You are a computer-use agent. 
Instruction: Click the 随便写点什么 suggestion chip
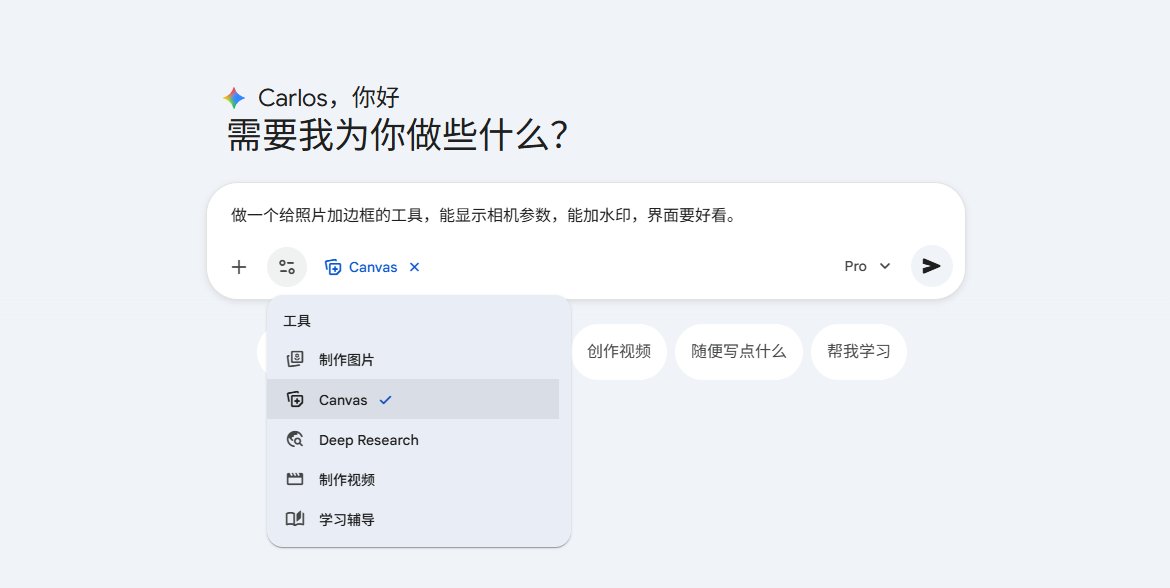[739, 351]
